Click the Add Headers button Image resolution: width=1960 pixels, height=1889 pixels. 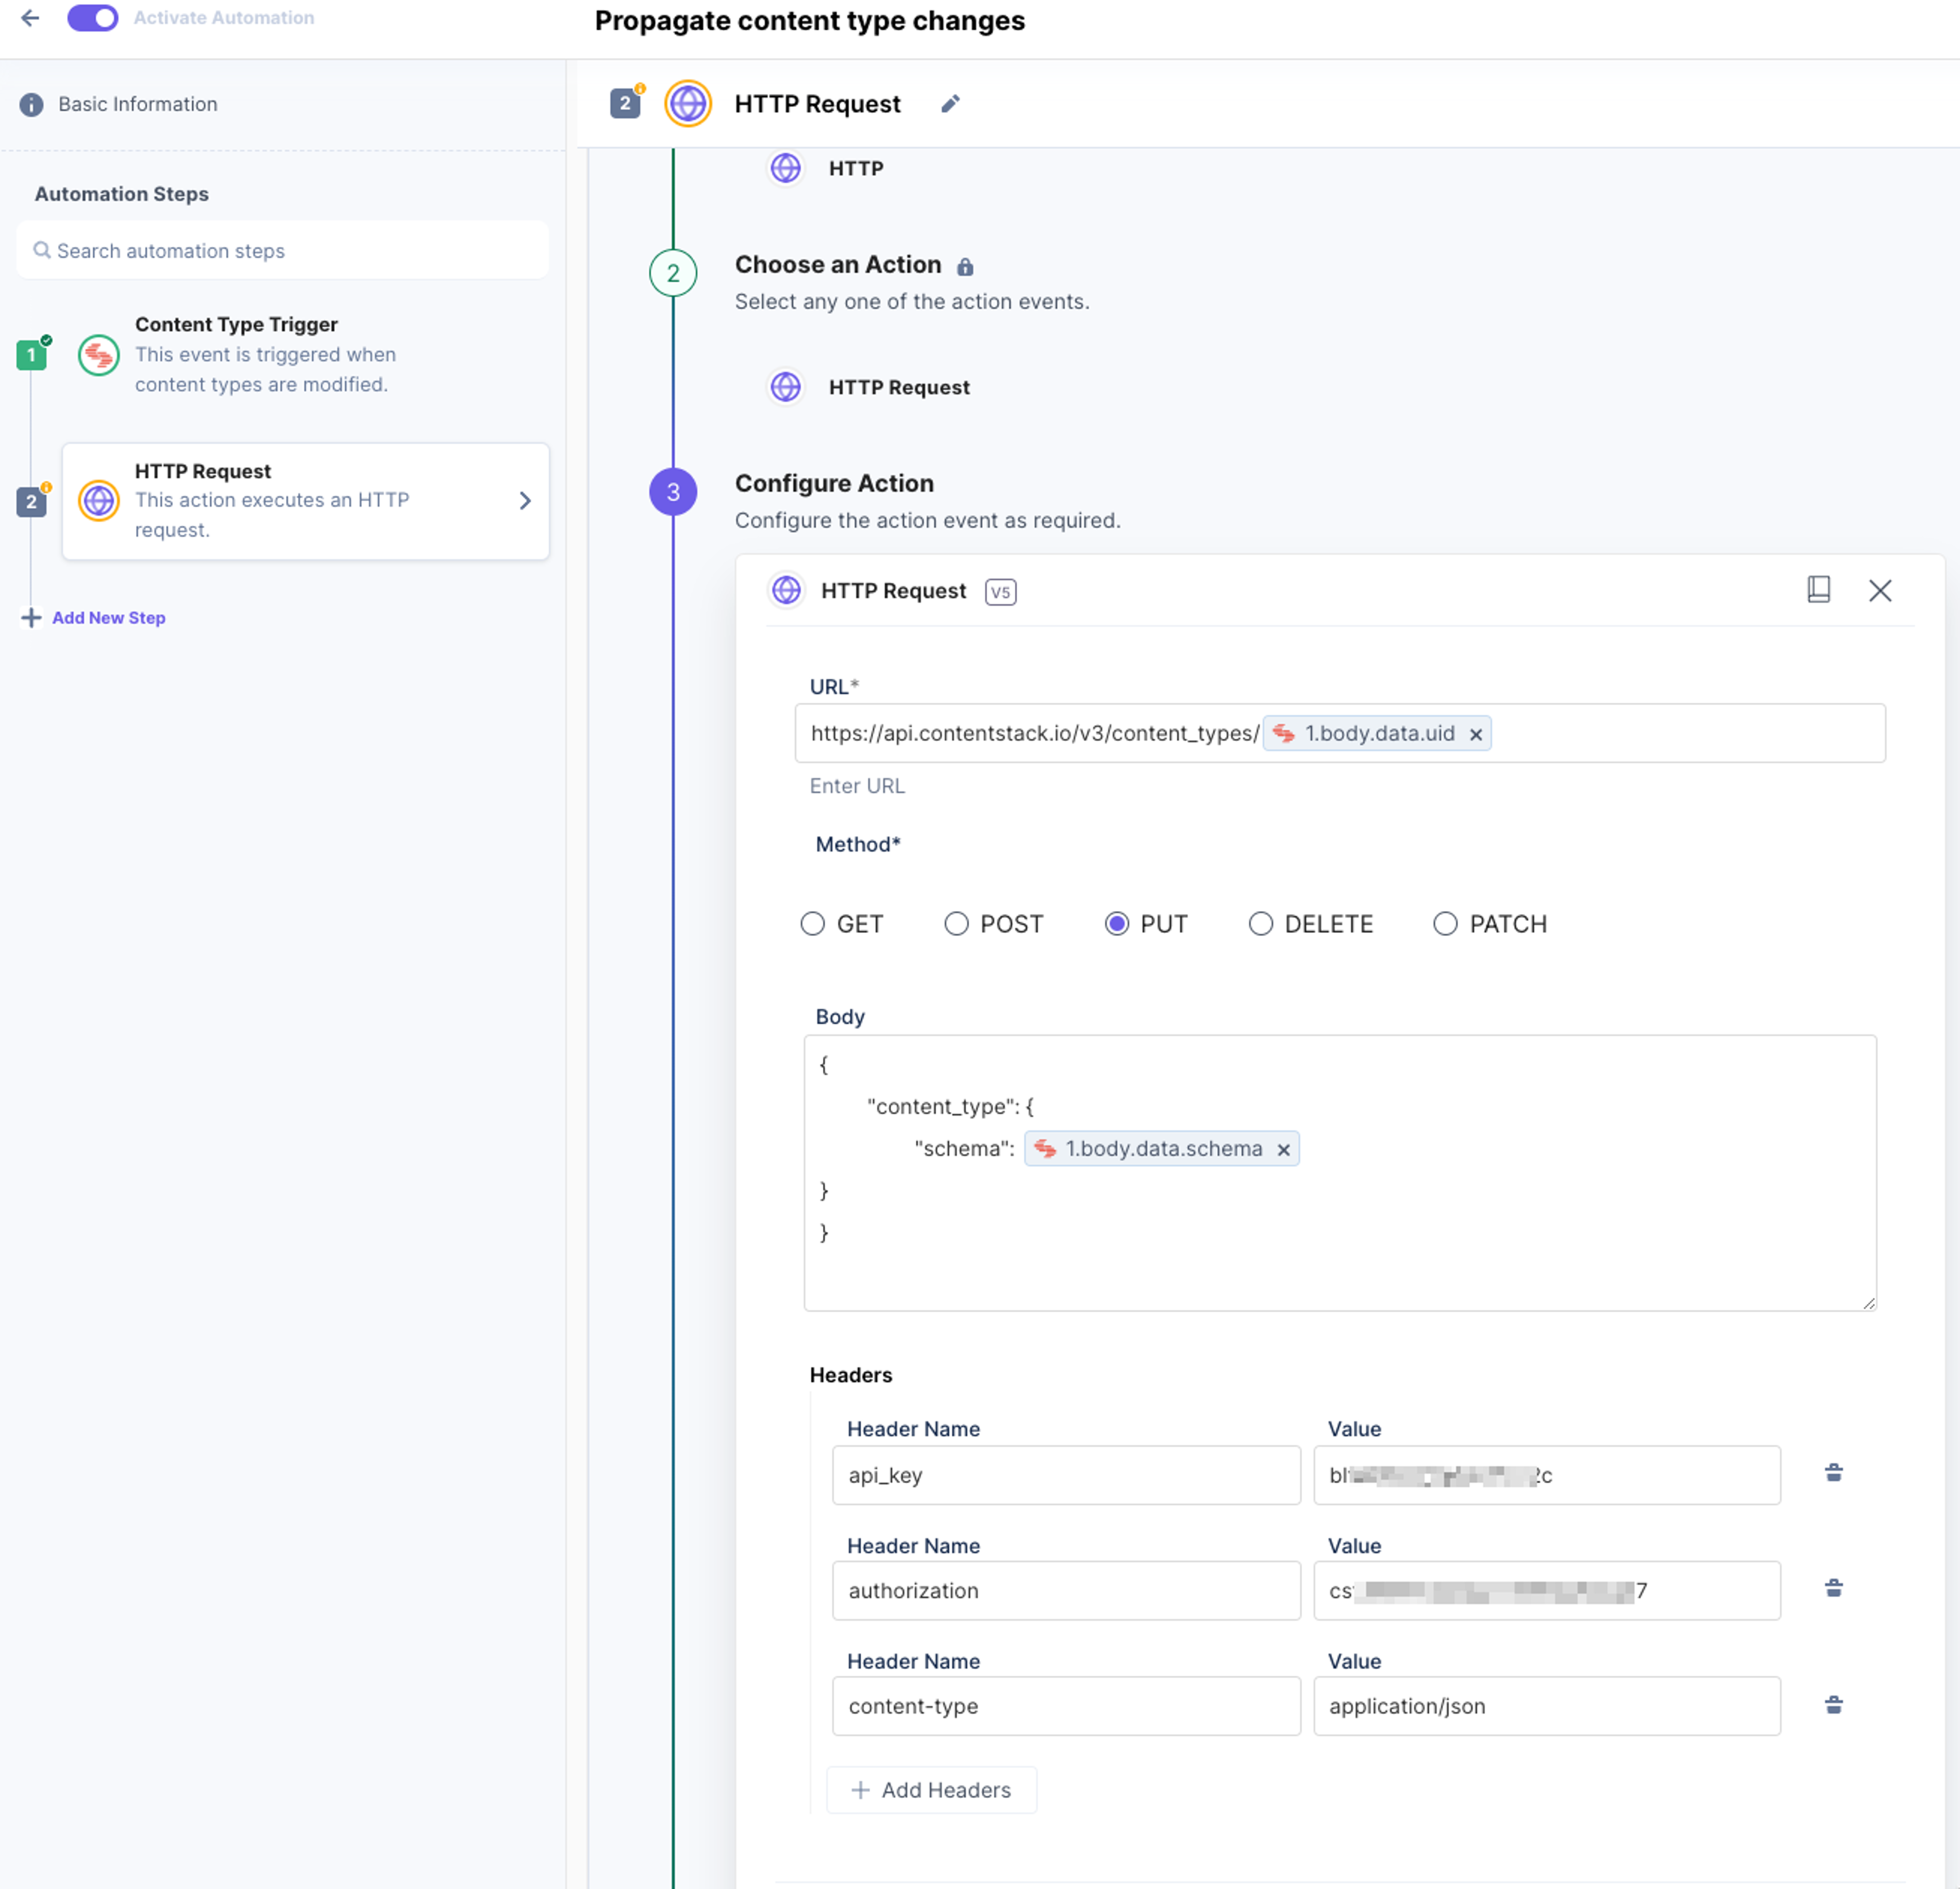point(931,1789)
